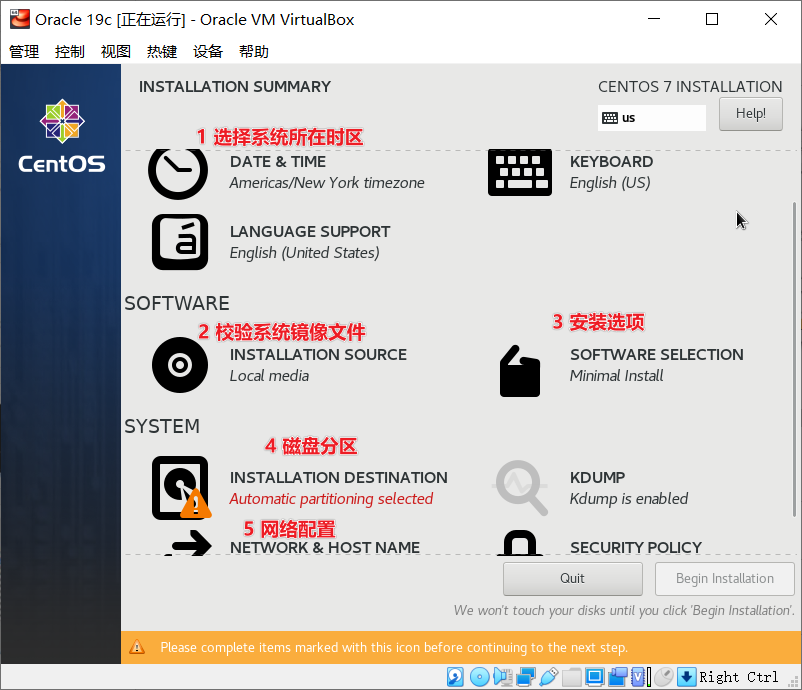This screenshot has height=690, width=802.
Task: Click the Begin Installation button
Action: [x=724, y=578]
